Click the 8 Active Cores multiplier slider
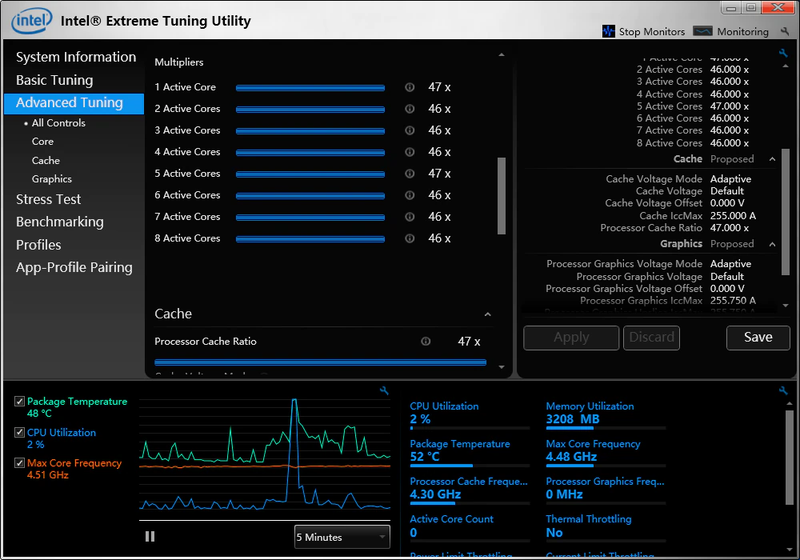 coord(310,238)
